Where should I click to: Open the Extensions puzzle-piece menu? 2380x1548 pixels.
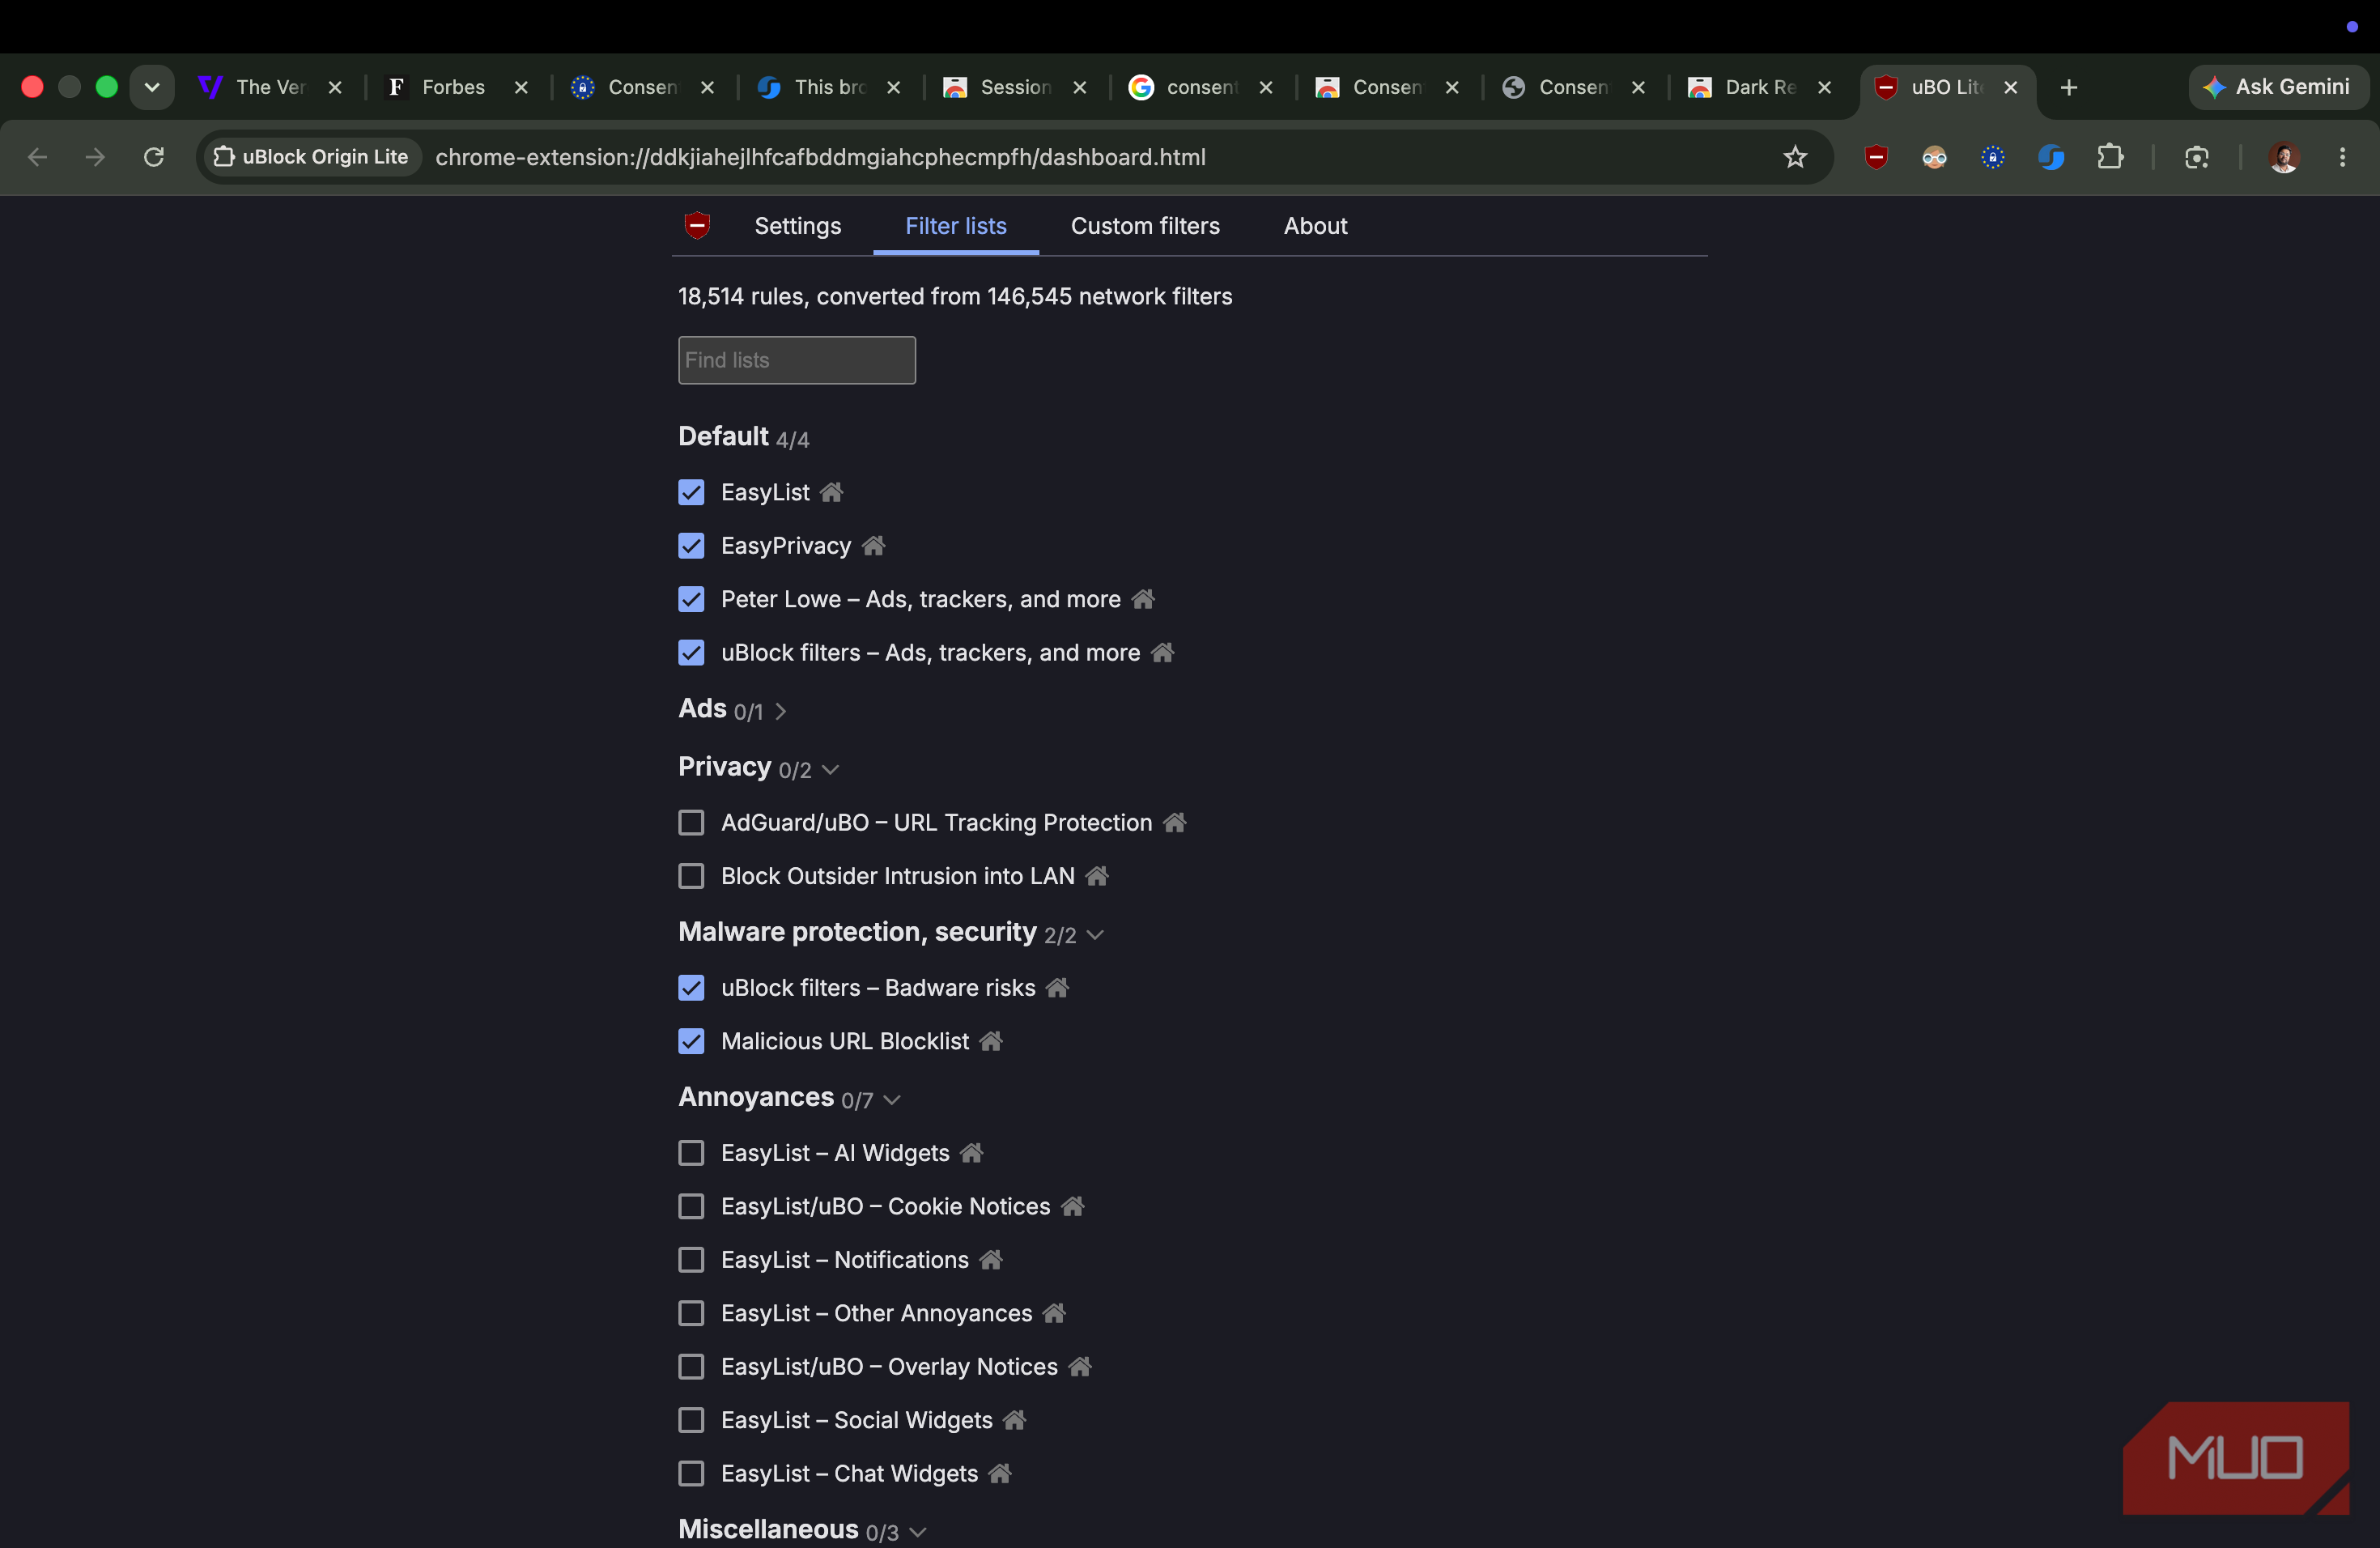(2110, 157)
